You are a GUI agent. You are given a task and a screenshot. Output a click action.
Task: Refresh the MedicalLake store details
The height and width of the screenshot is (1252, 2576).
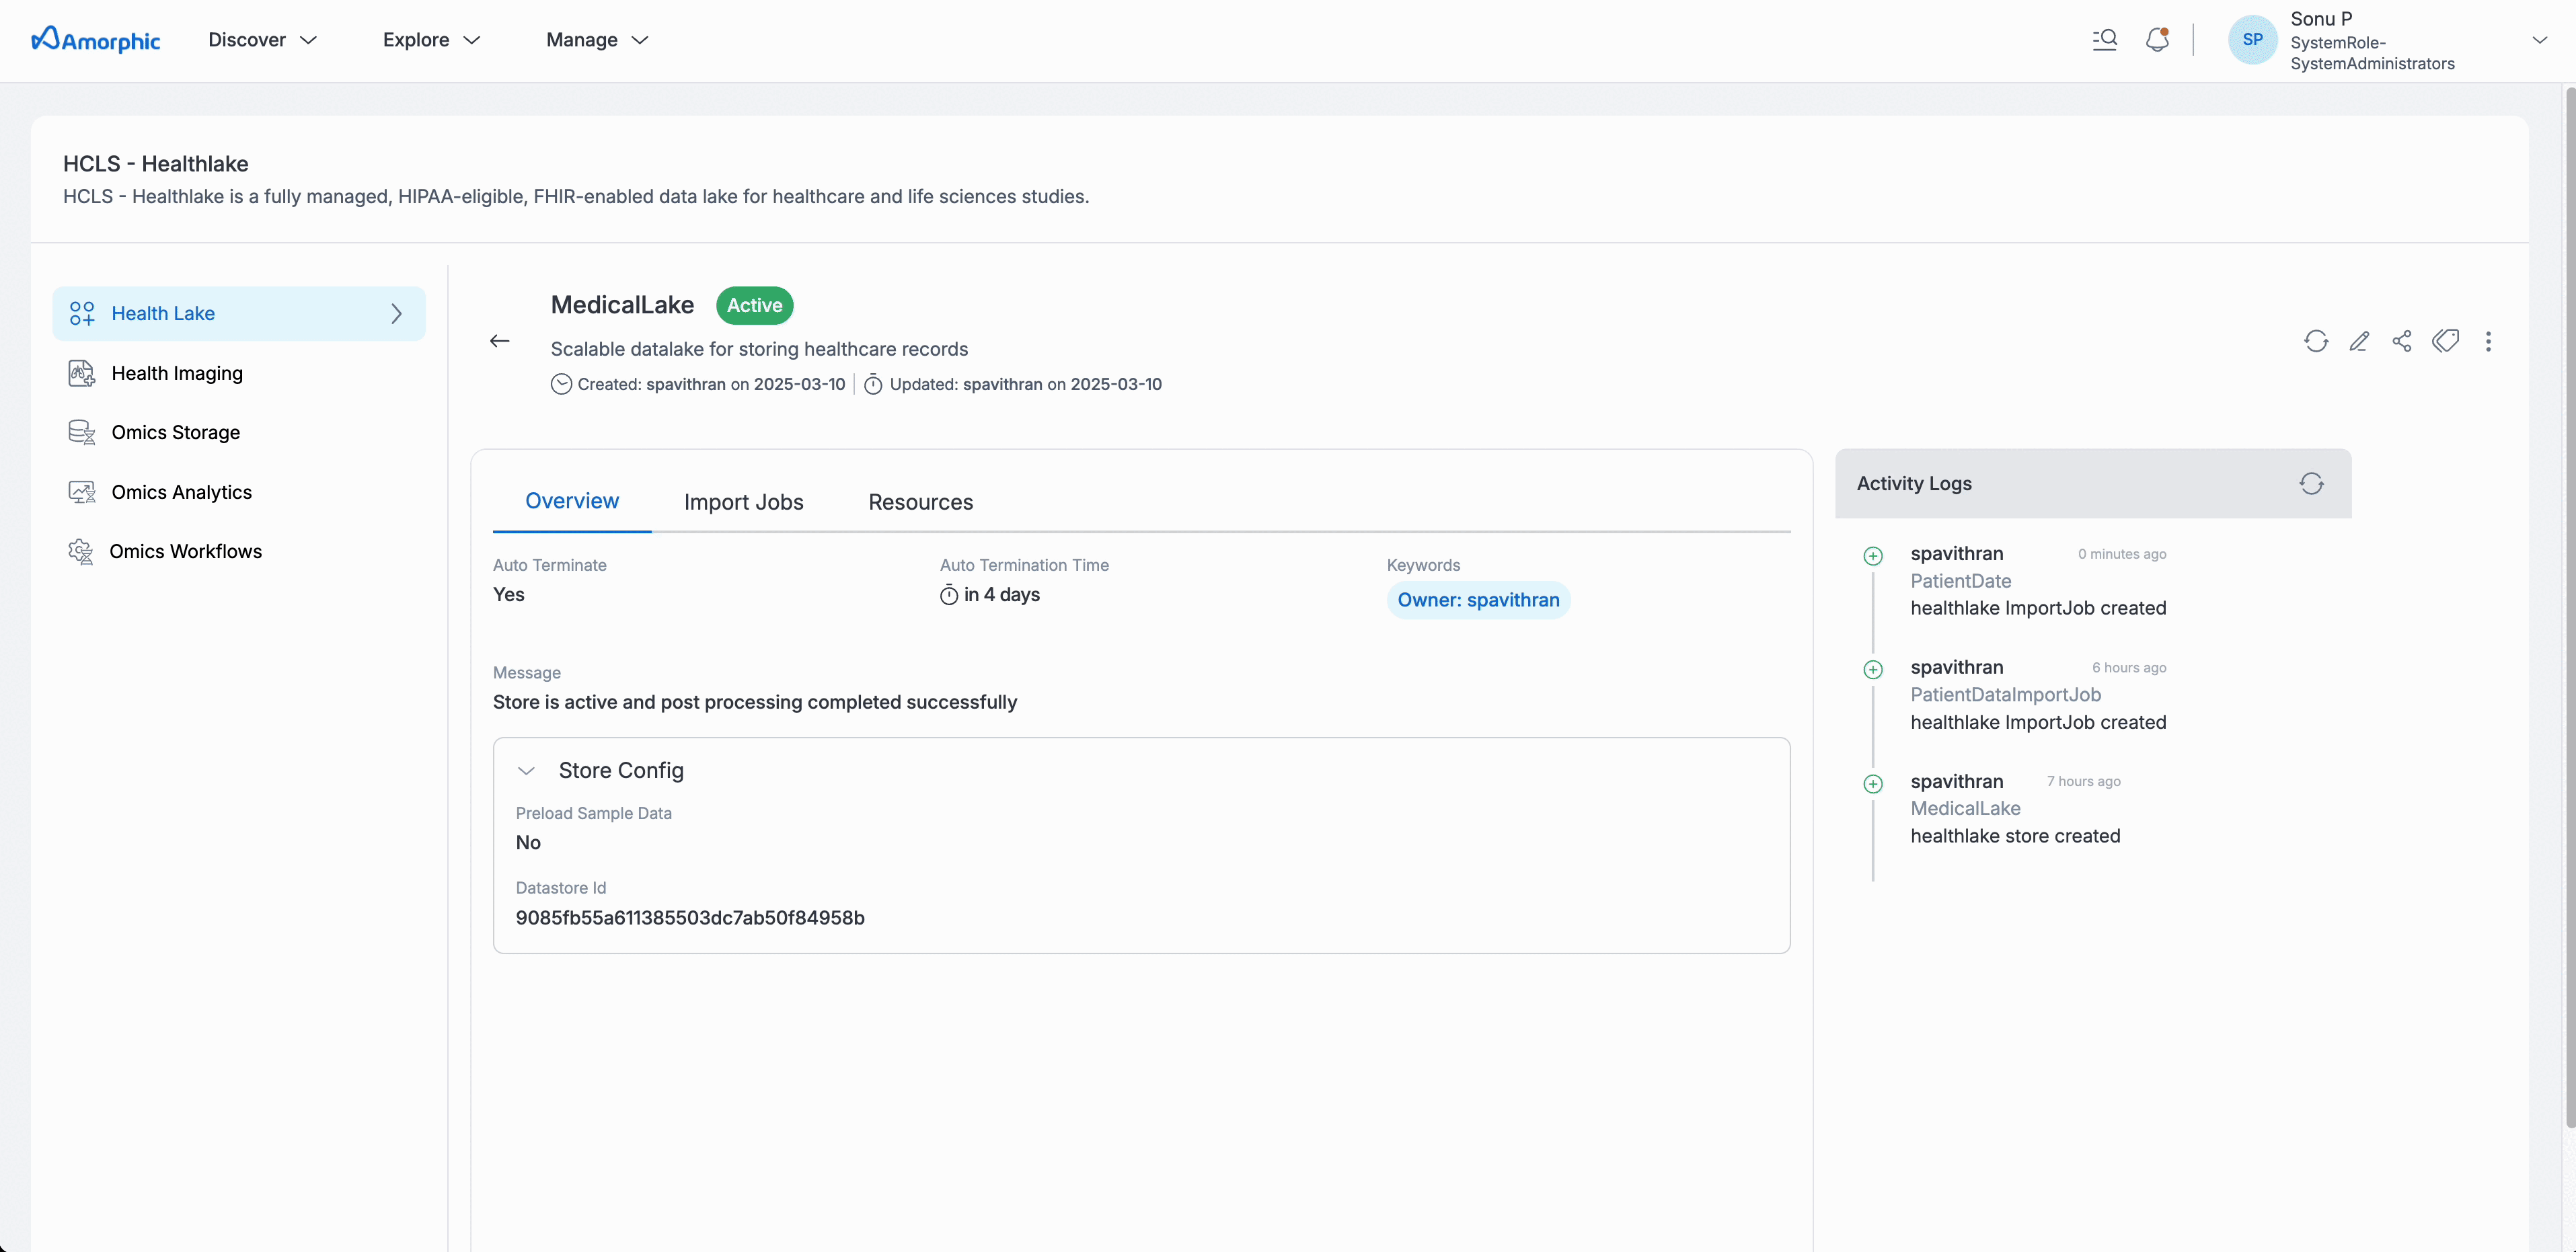[x=2316, y=342]
